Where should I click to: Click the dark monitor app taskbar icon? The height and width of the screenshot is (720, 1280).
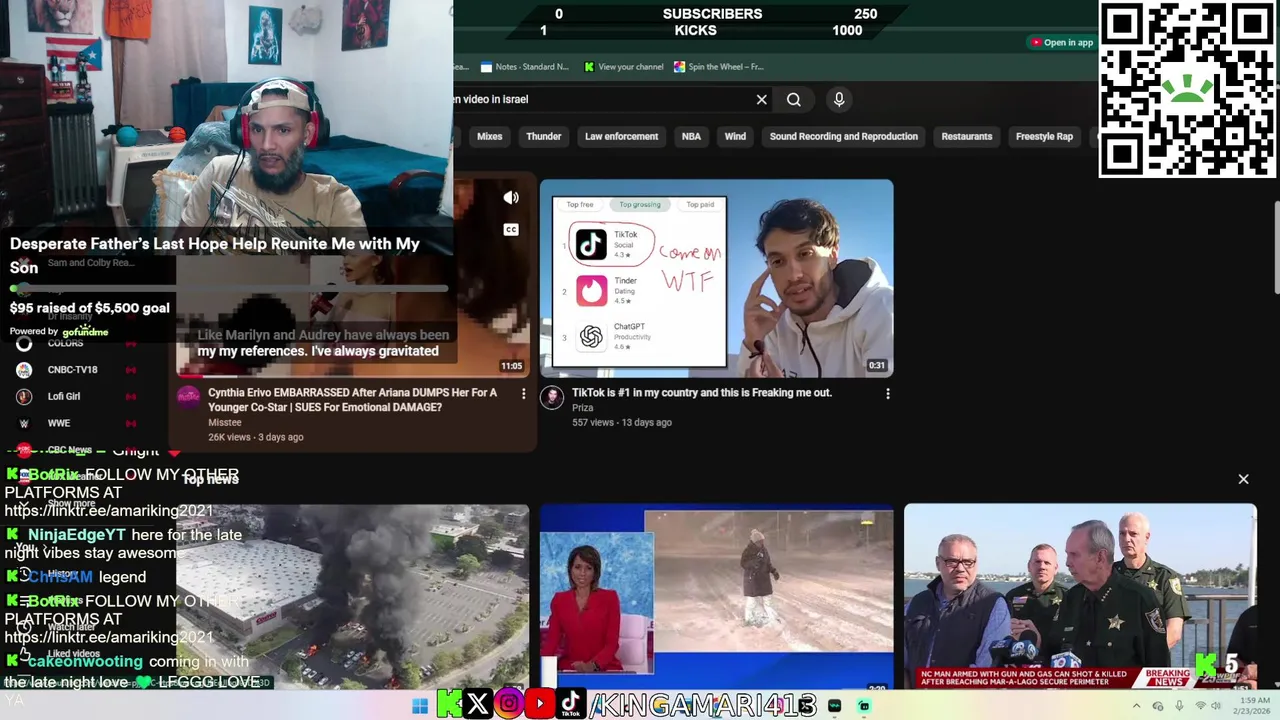(835, 706)
